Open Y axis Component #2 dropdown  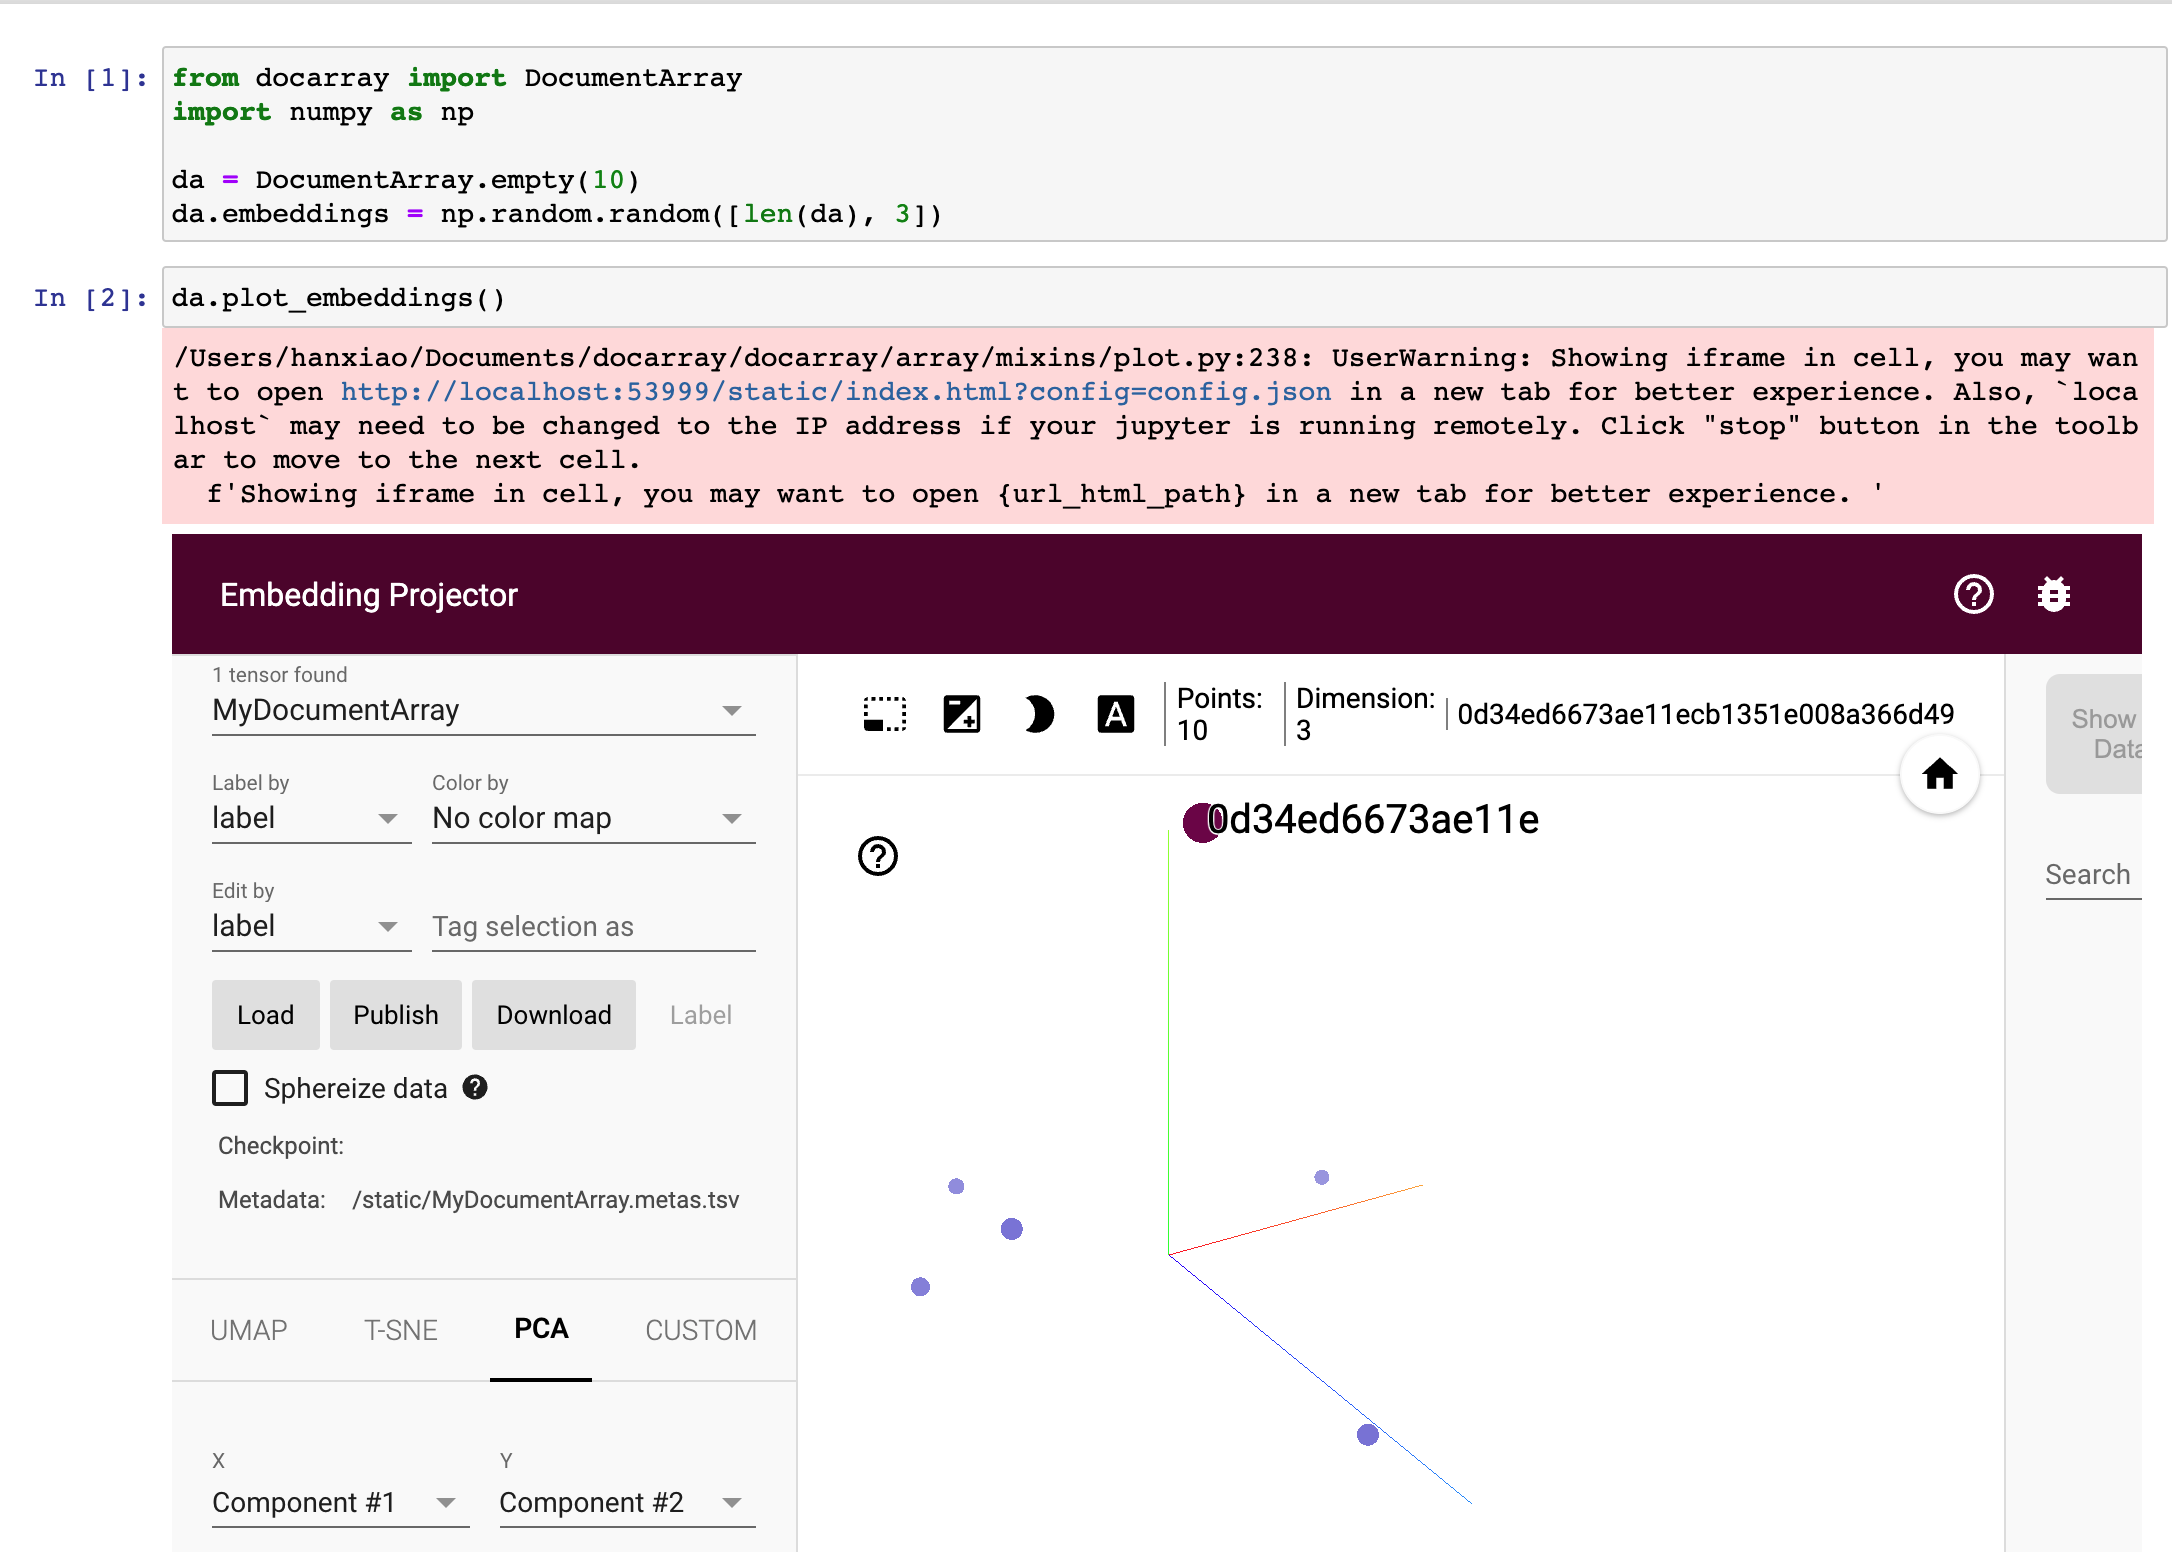coord(626,1502)
